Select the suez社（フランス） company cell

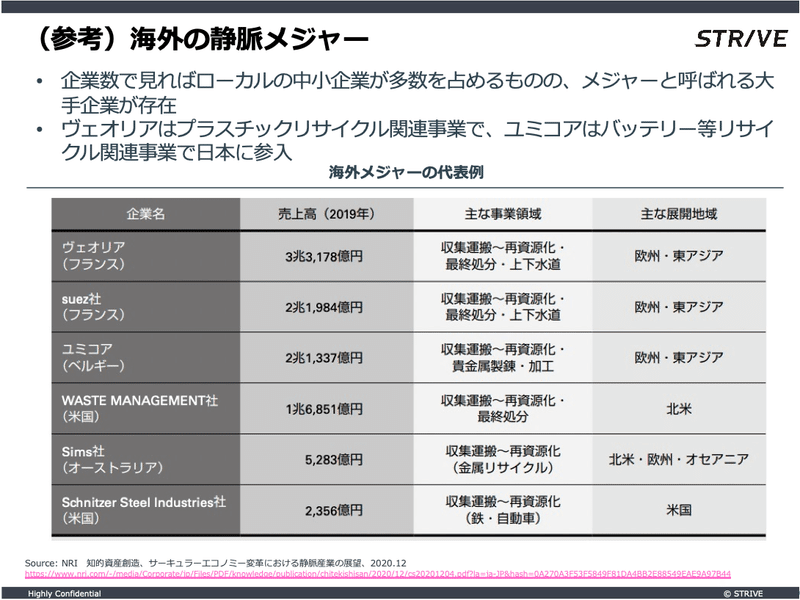pyautogui.click(x=146, y=307)
